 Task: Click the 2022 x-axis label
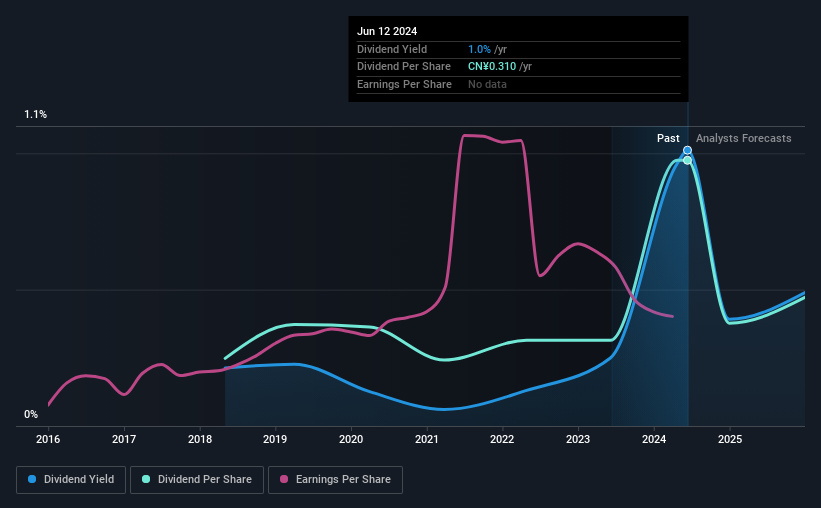tap(502, 439)
